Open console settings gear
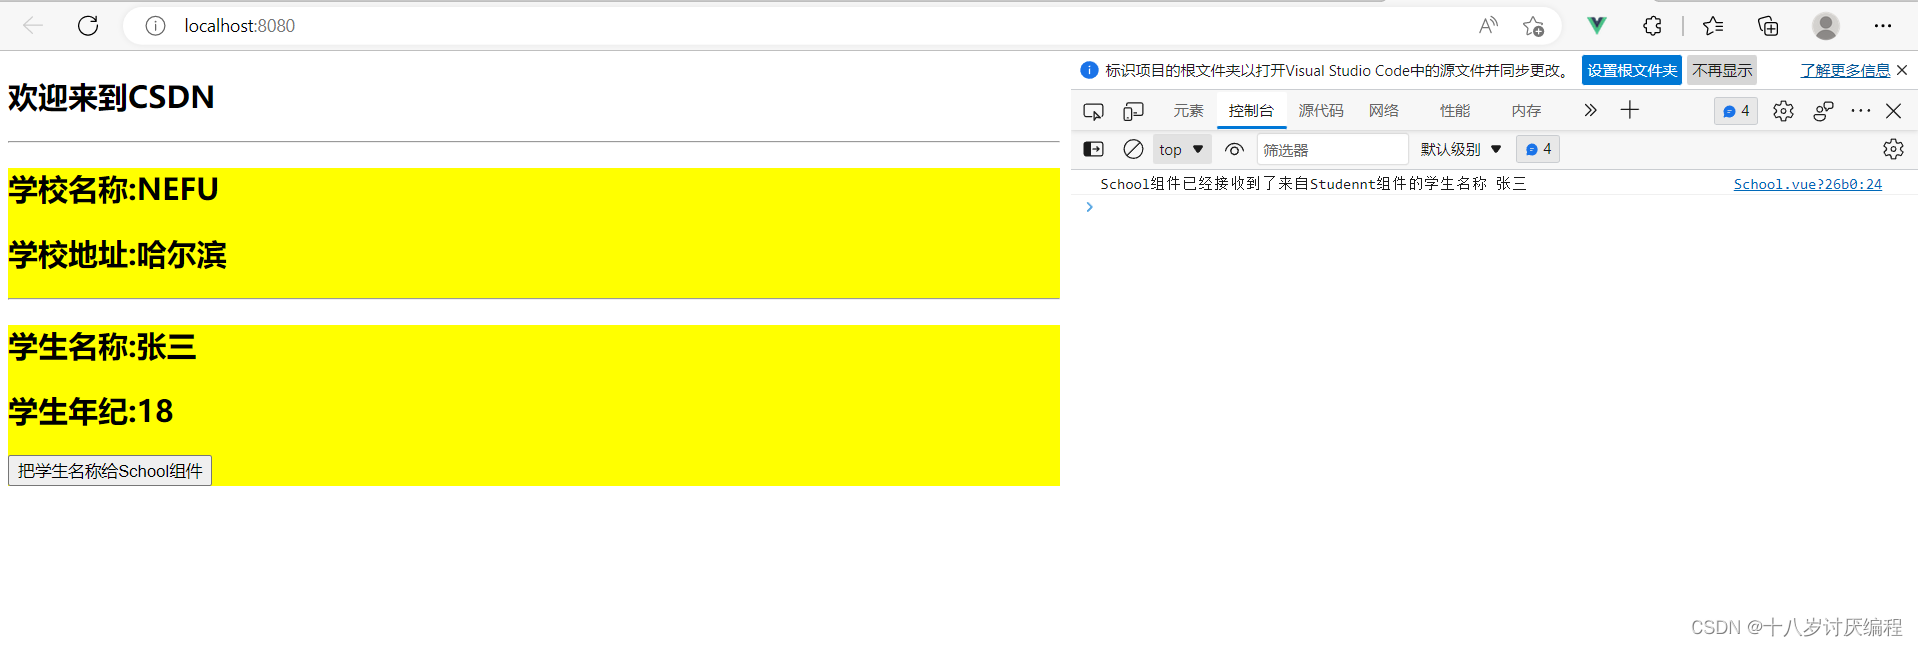The image size is (1918, 647). pos(1893,149)
